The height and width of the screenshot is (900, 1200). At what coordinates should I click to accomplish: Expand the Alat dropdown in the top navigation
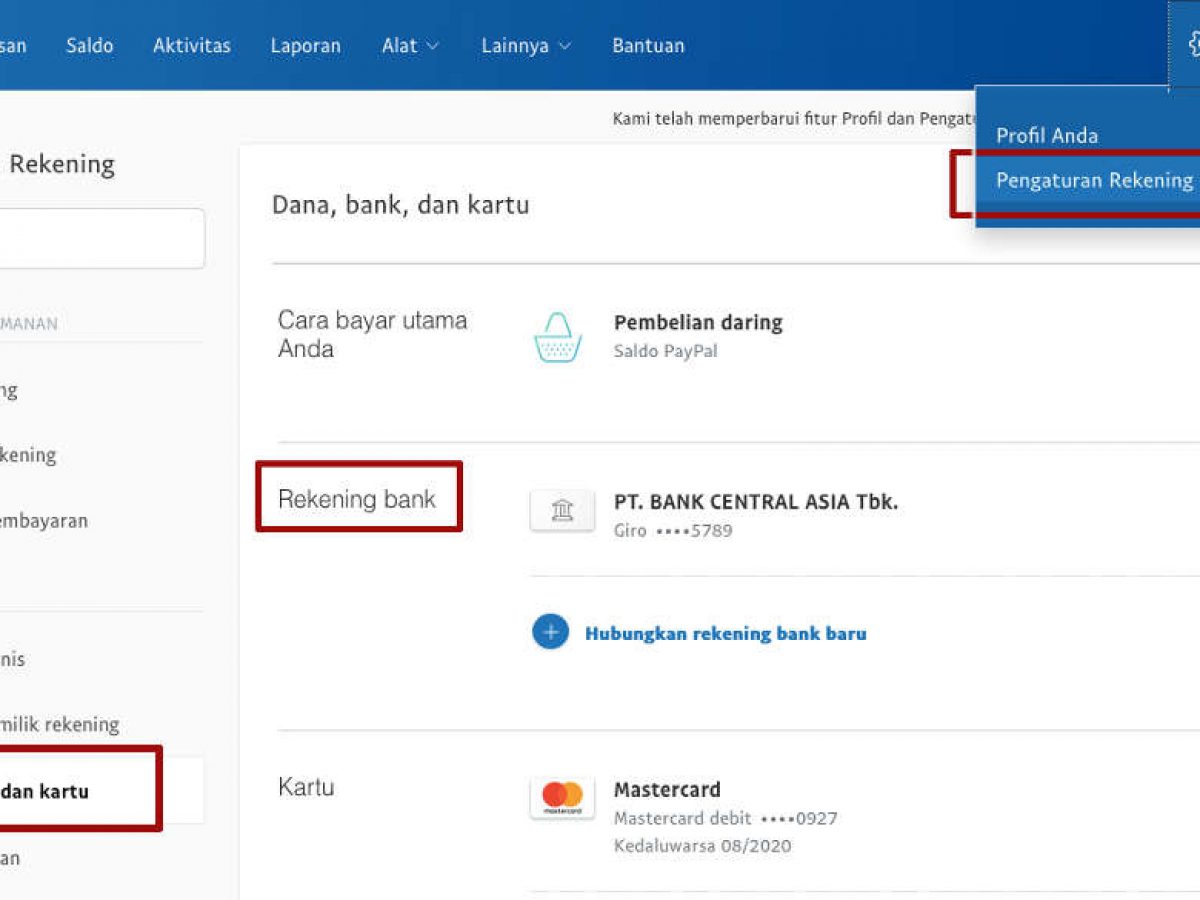[410, 45]
